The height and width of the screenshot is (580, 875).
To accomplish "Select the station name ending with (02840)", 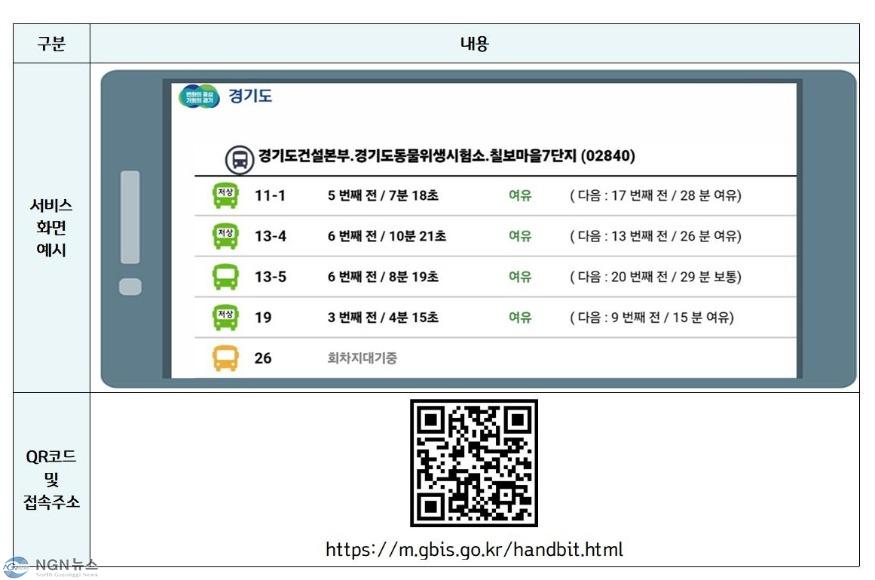I will coord(446,156).
